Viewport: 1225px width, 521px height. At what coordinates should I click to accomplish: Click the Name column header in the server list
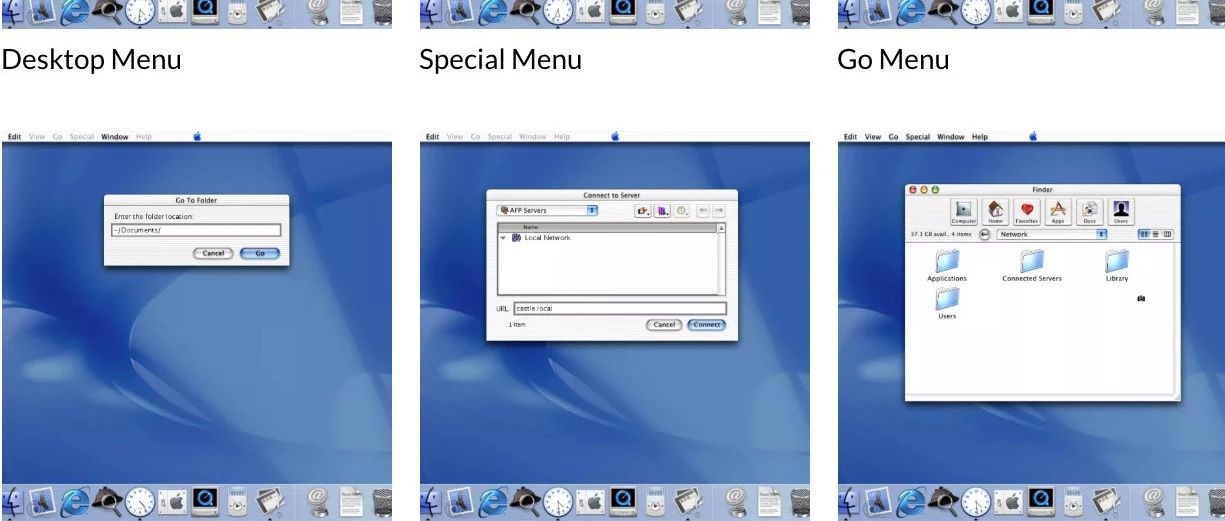(607, 228)
